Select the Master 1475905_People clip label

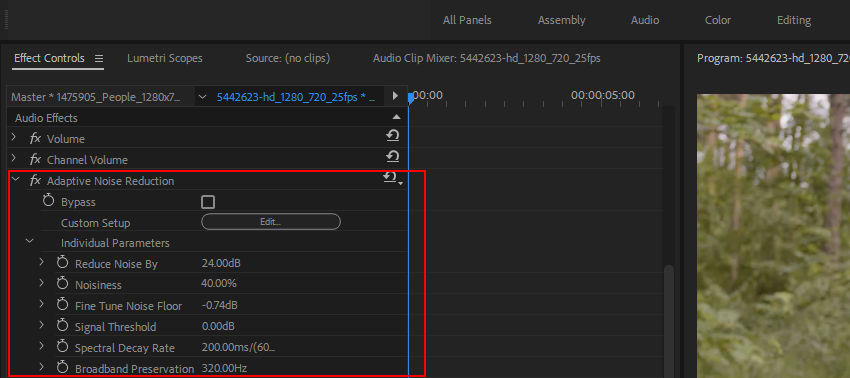click(96, 97)
